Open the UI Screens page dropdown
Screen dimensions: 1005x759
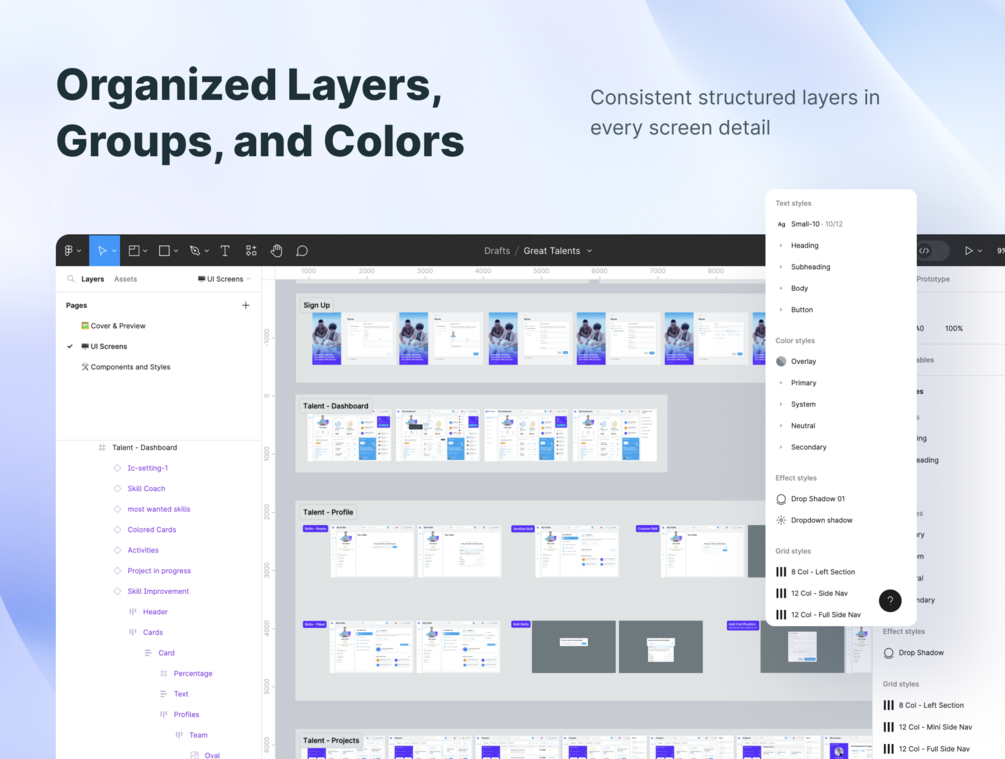pyautogui.click(x=224, y=279)
